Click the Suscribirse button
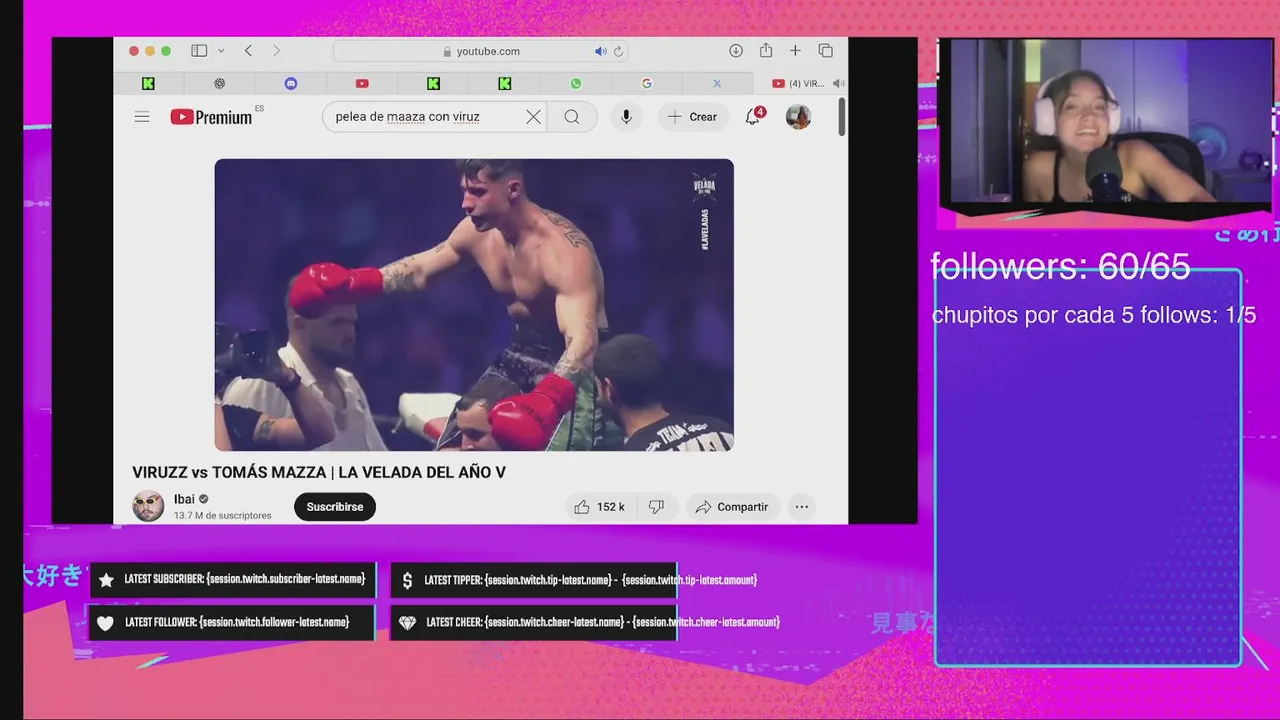Screen dimensions: 1280x720 335,507
